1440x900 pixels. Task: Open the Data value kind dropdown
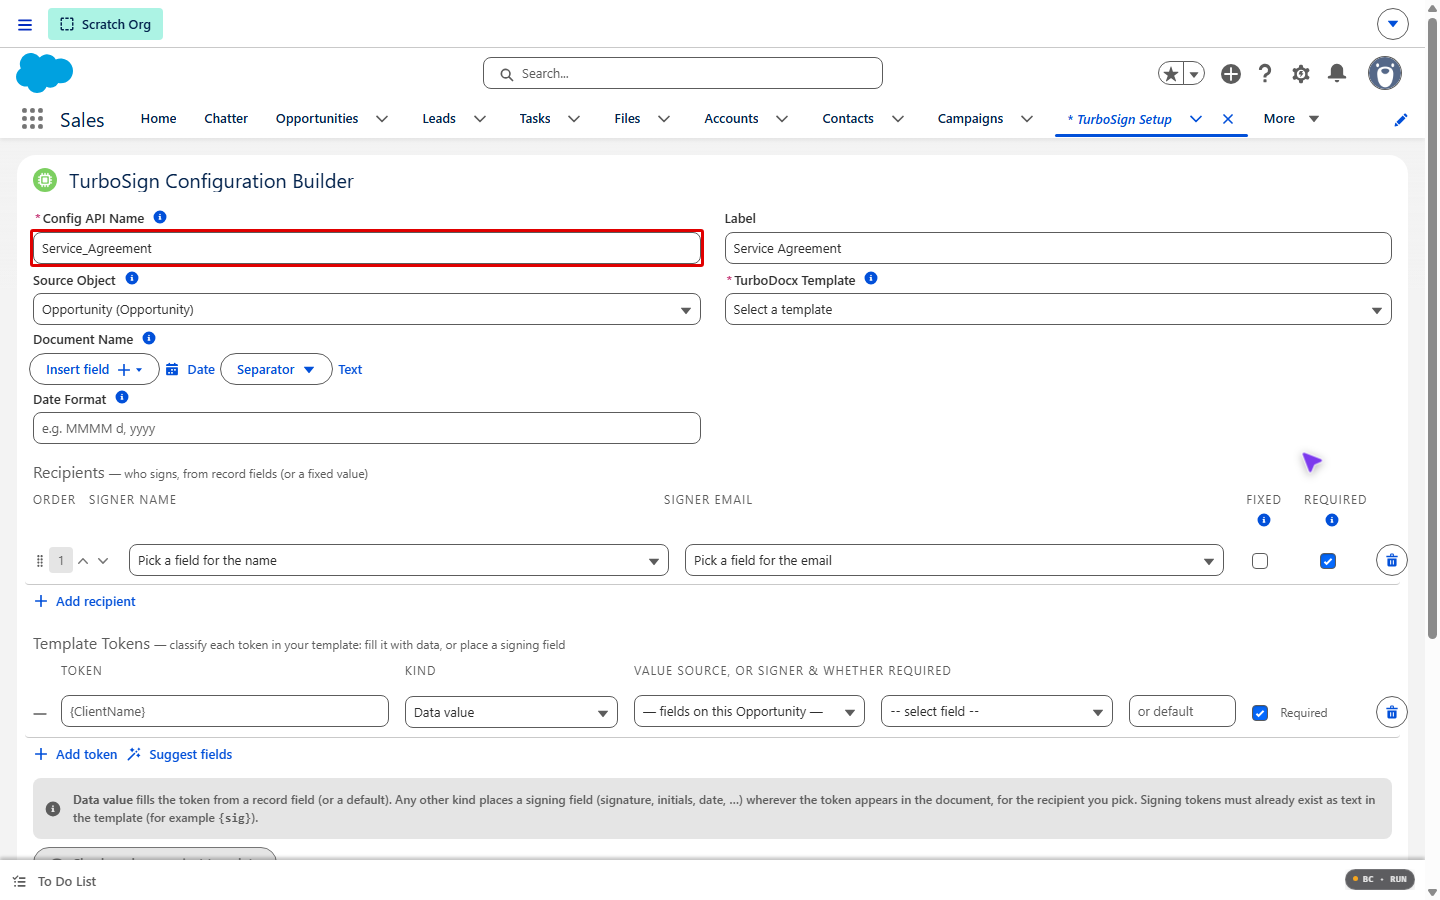511,712
